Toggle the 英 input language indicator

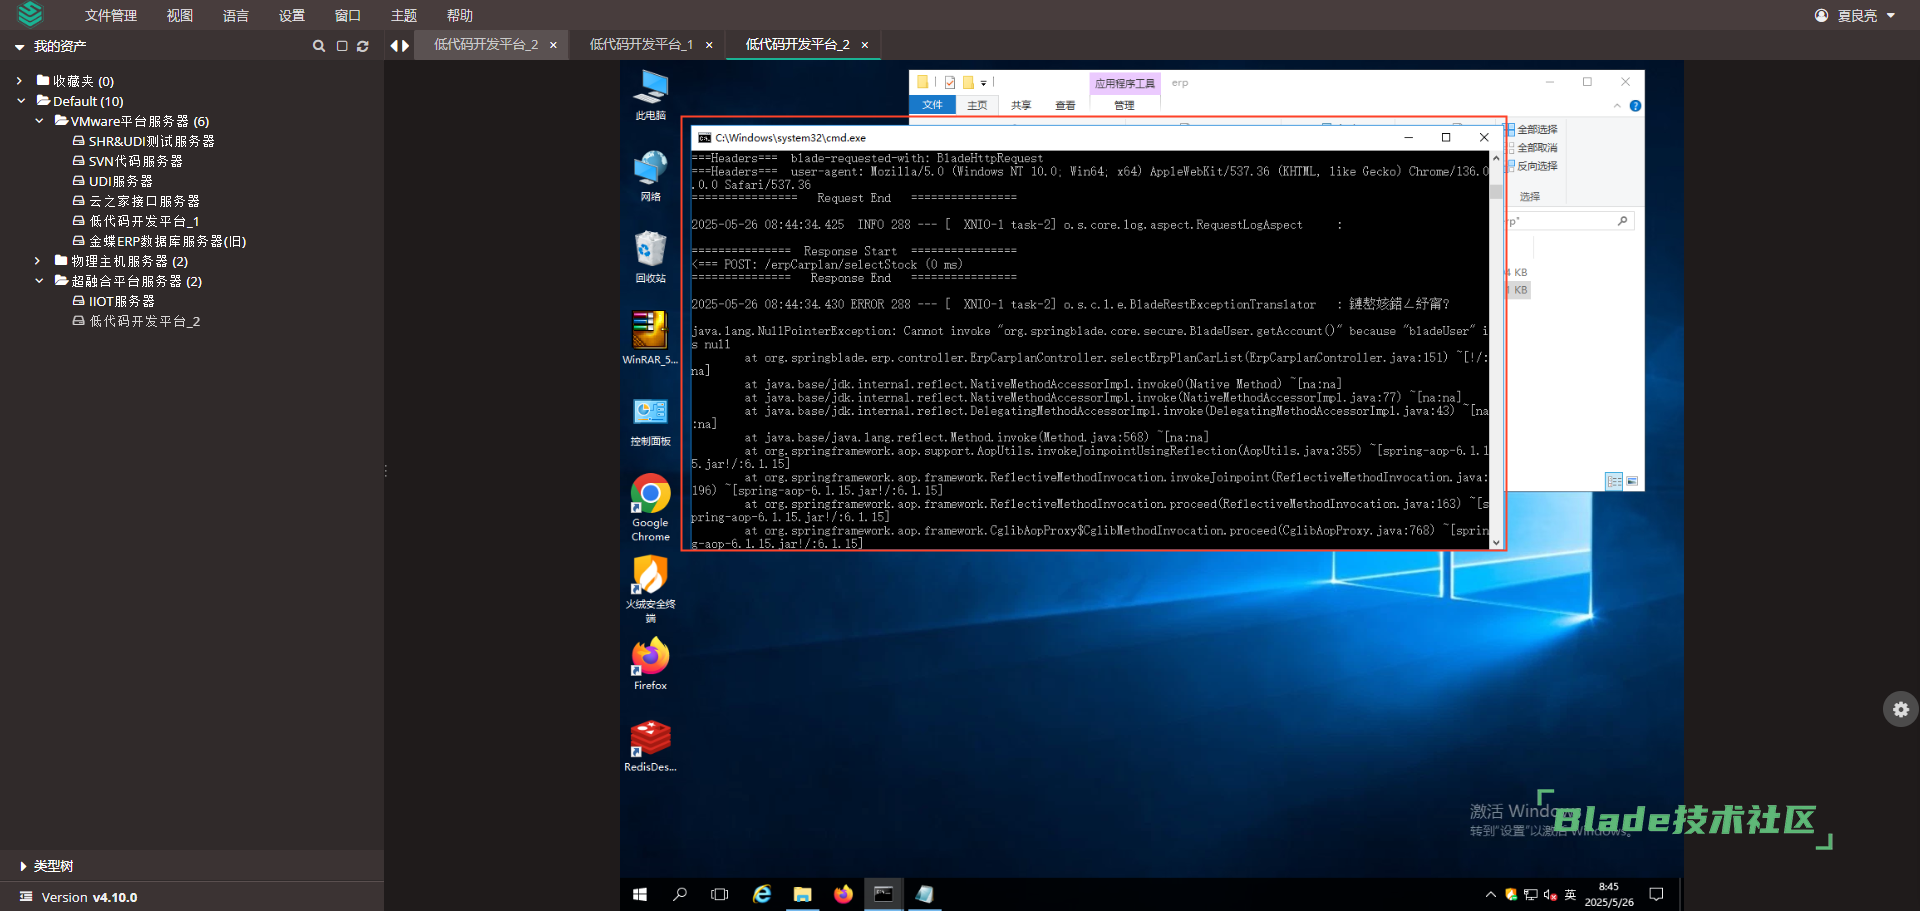click(1570, 895)
